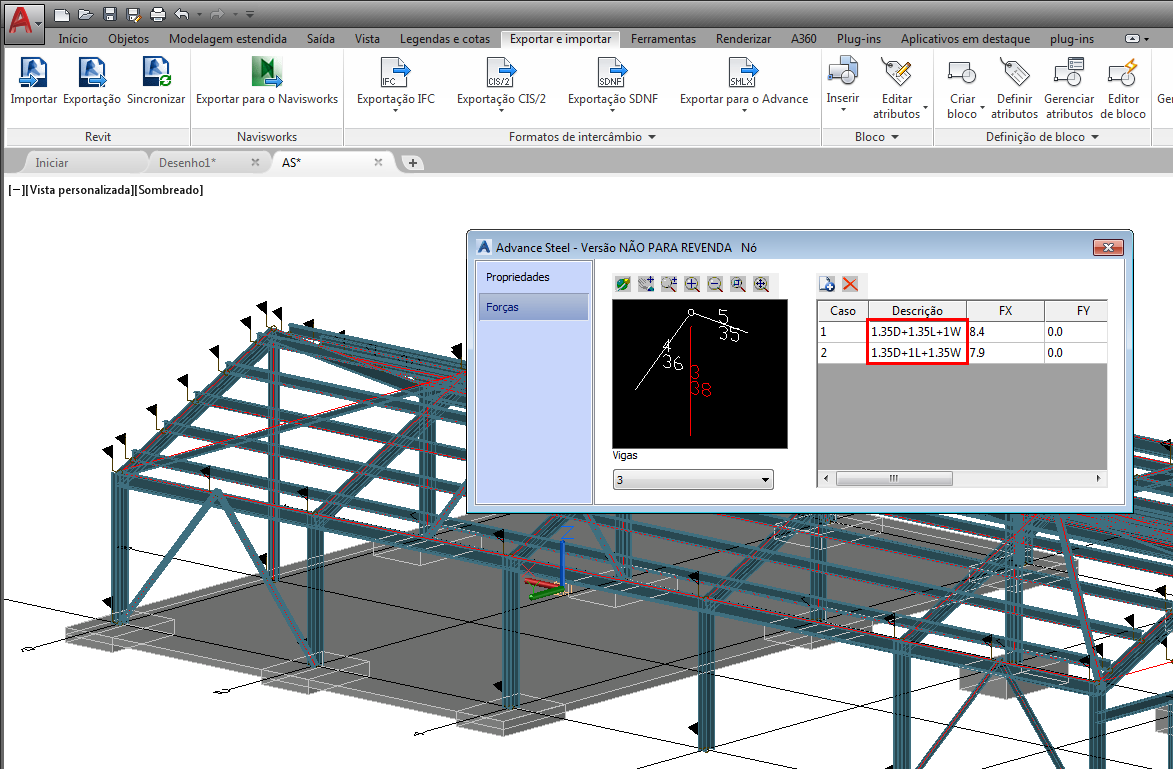Open the Vigas combo box
Viewport: 1173px width, 769px height.
click(693, 480)
